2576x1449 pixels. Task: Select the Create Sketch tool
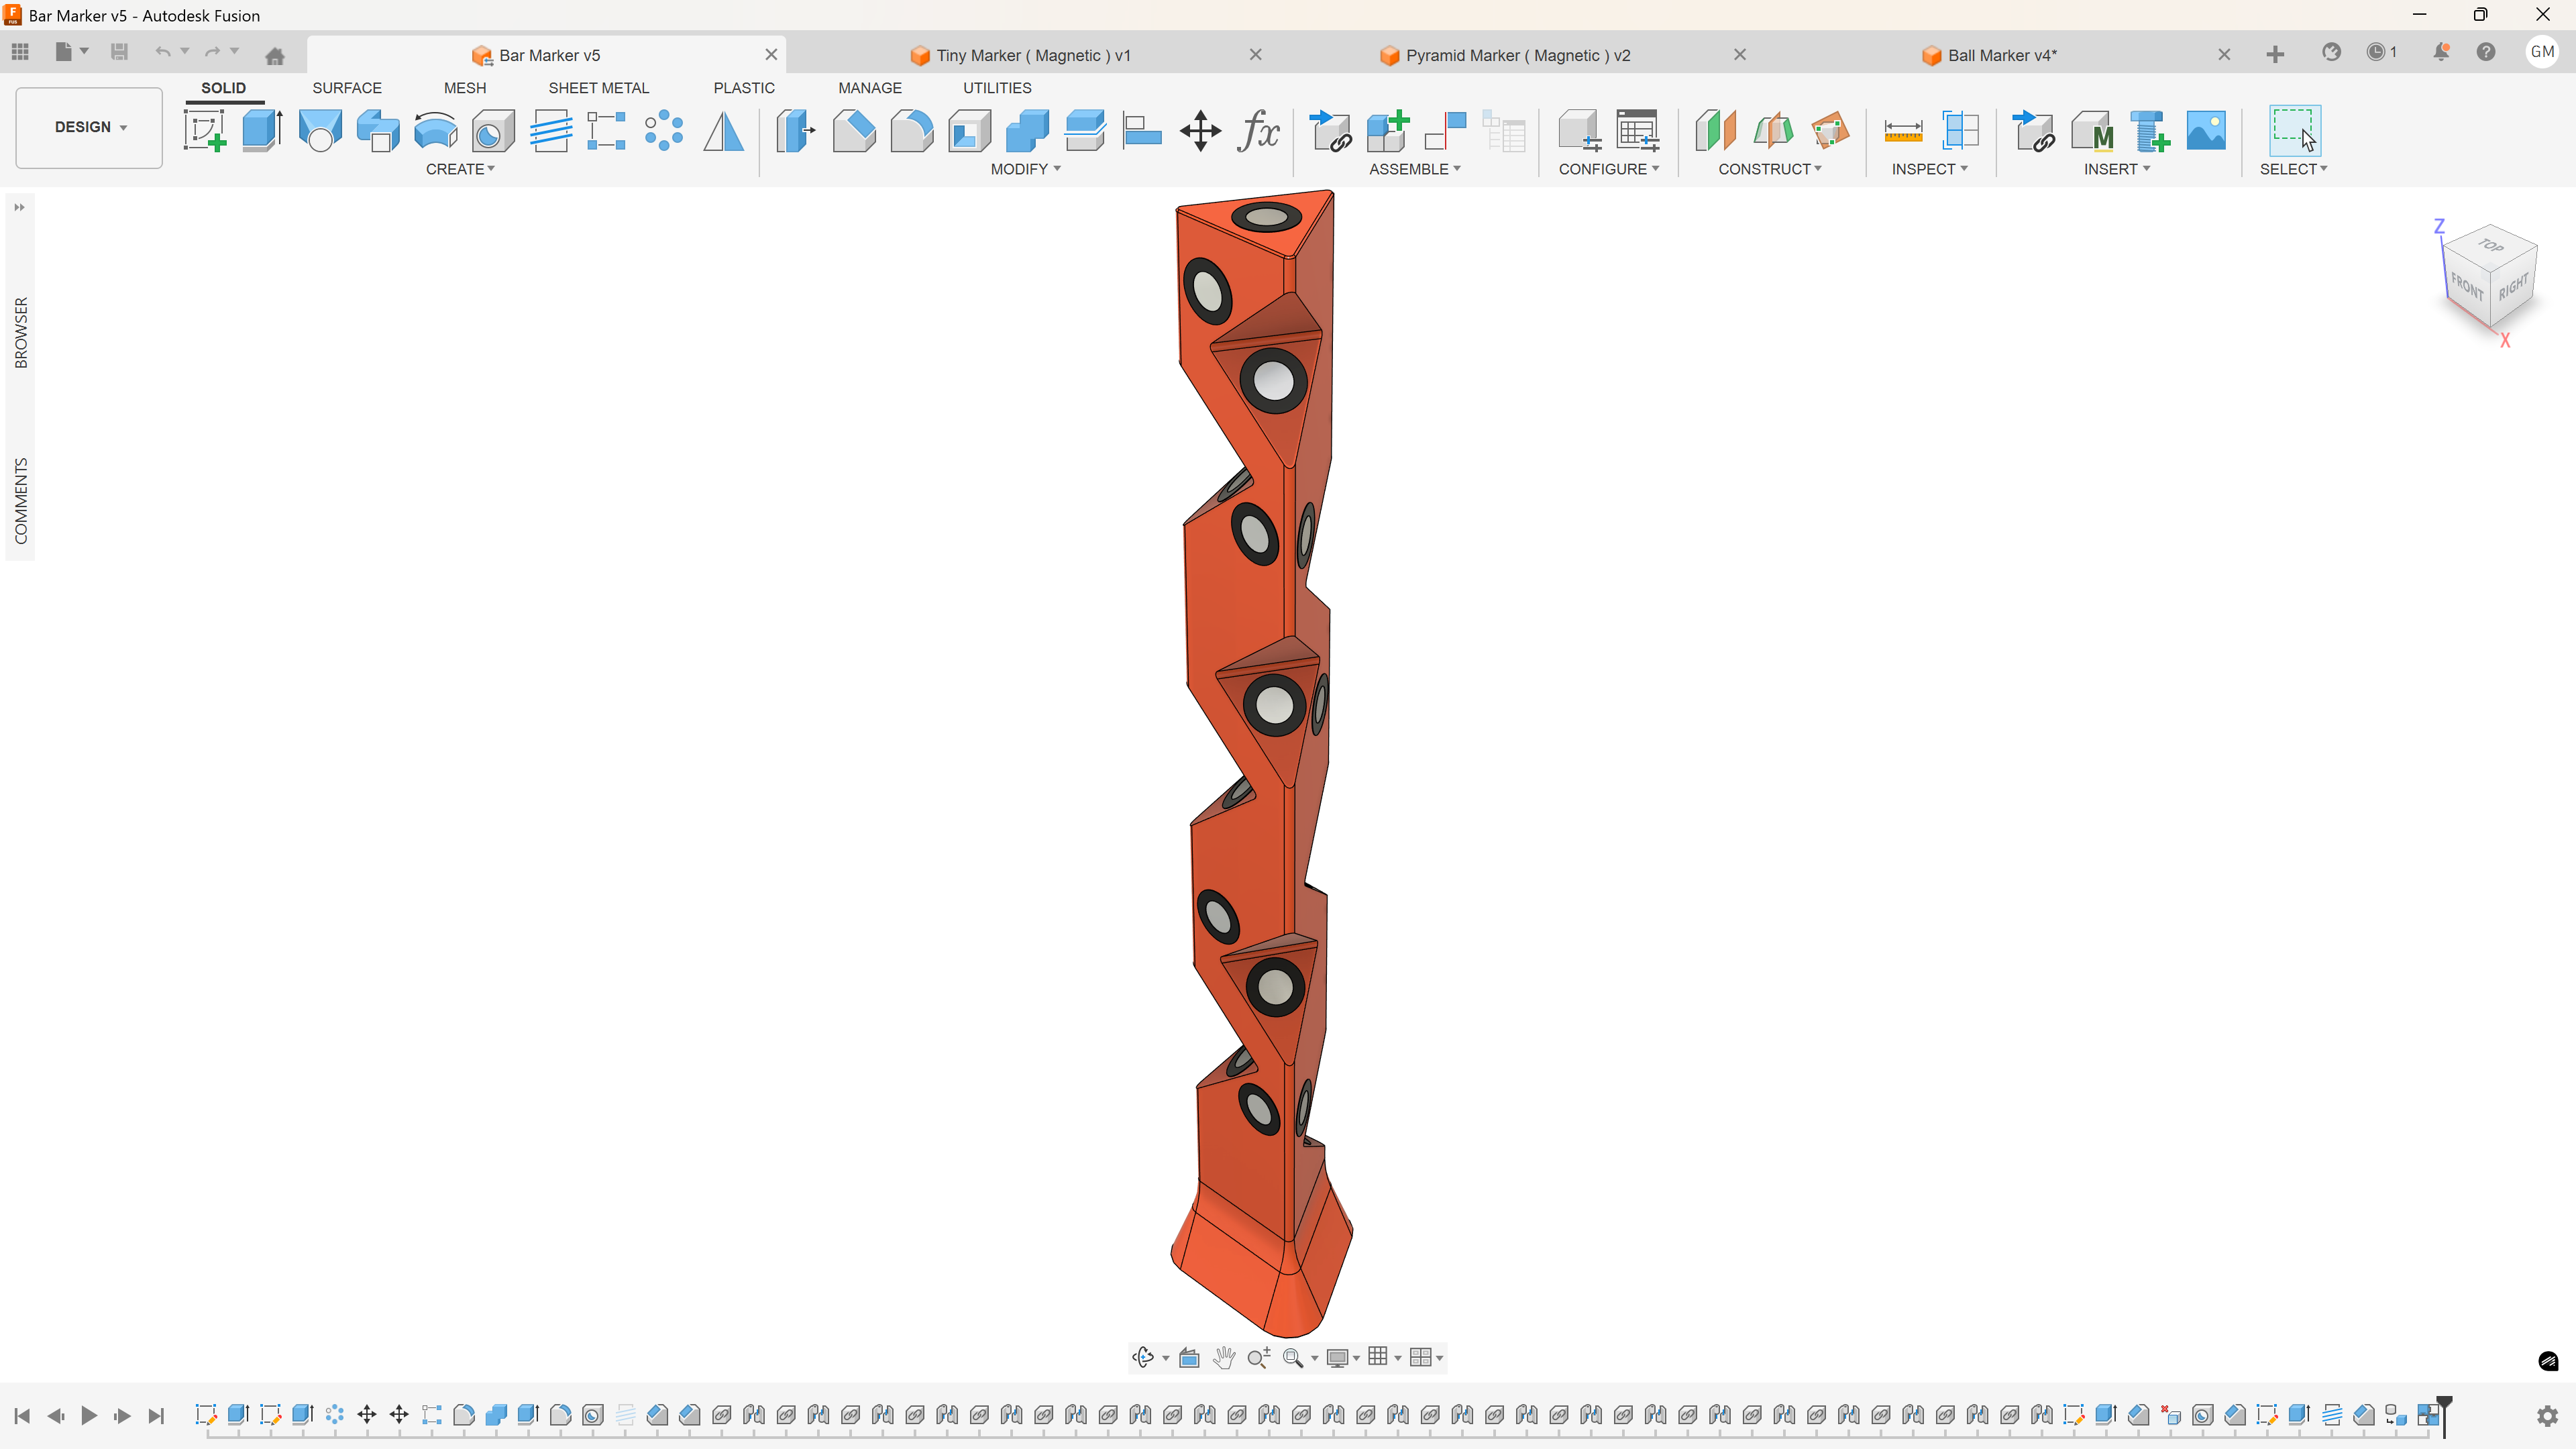click(205, 131)
